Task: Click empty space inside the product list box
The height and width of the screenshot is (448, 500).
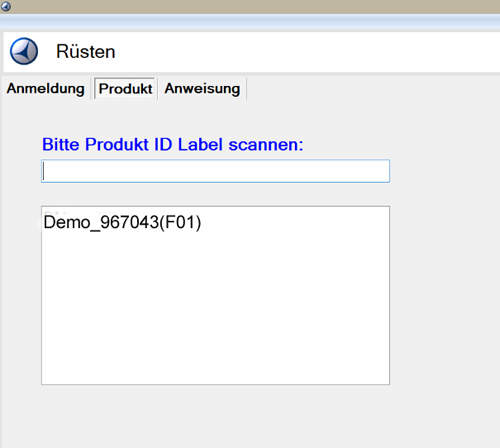Action: coord(215,307)
